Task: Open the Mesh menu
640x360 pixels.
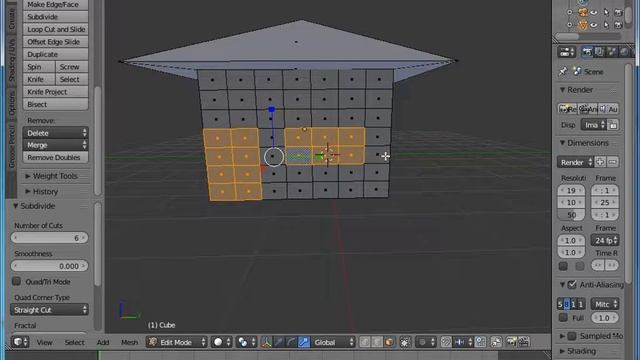Action: click(x=129, y=342)
